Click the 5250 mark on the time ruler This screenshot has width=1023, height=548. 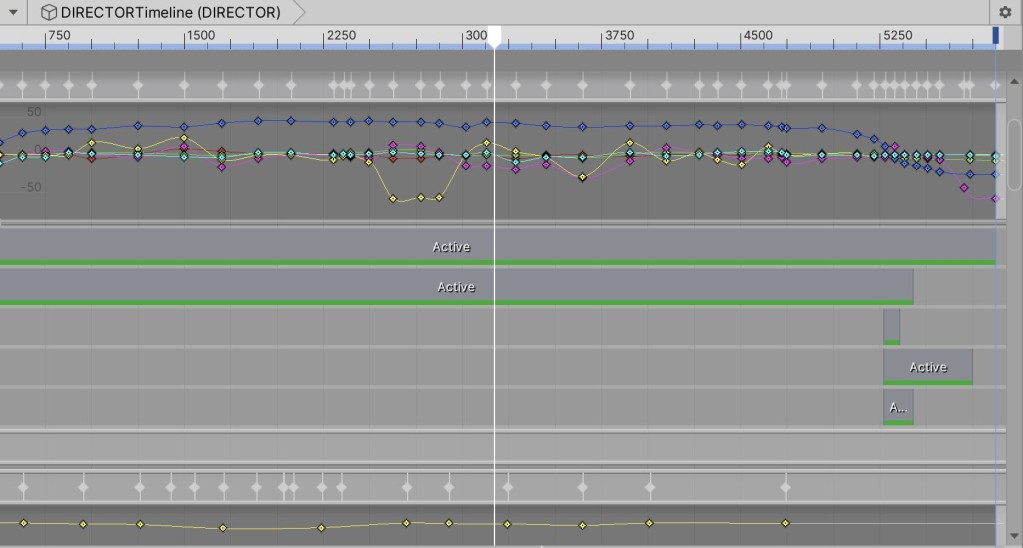point(882,36)
